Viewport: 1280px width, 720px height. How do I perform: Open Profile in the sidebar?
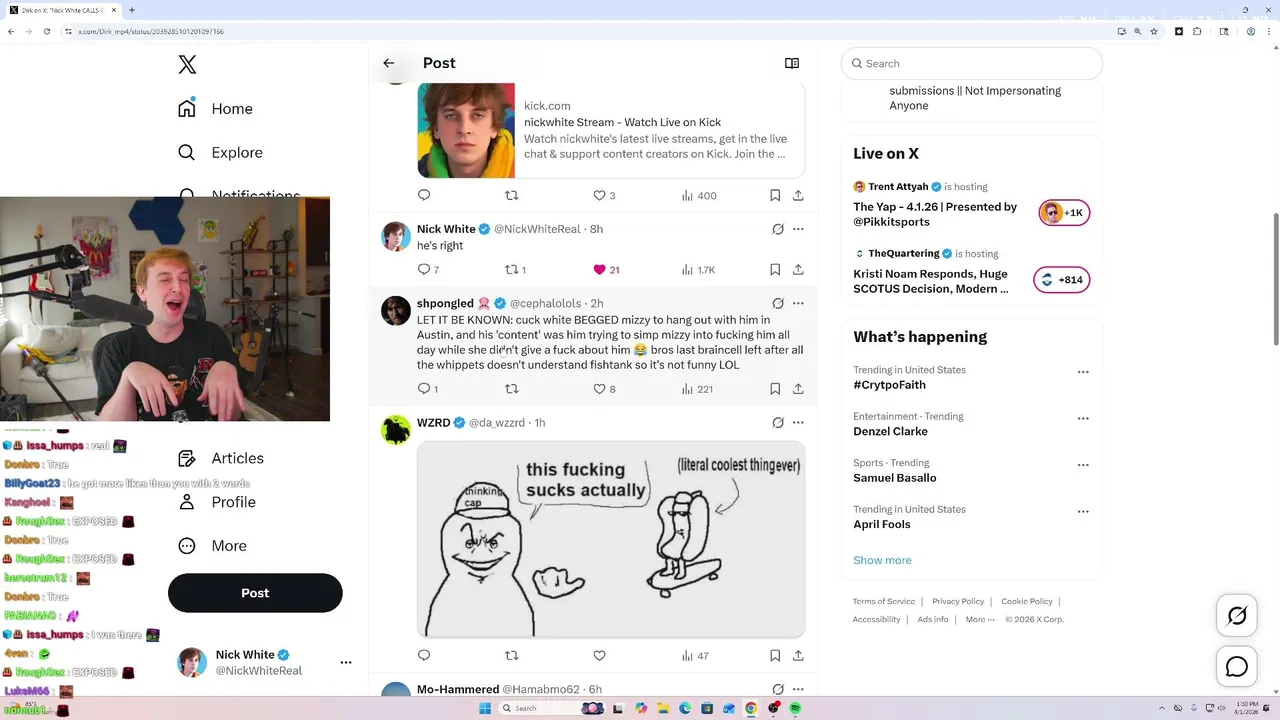216,502
